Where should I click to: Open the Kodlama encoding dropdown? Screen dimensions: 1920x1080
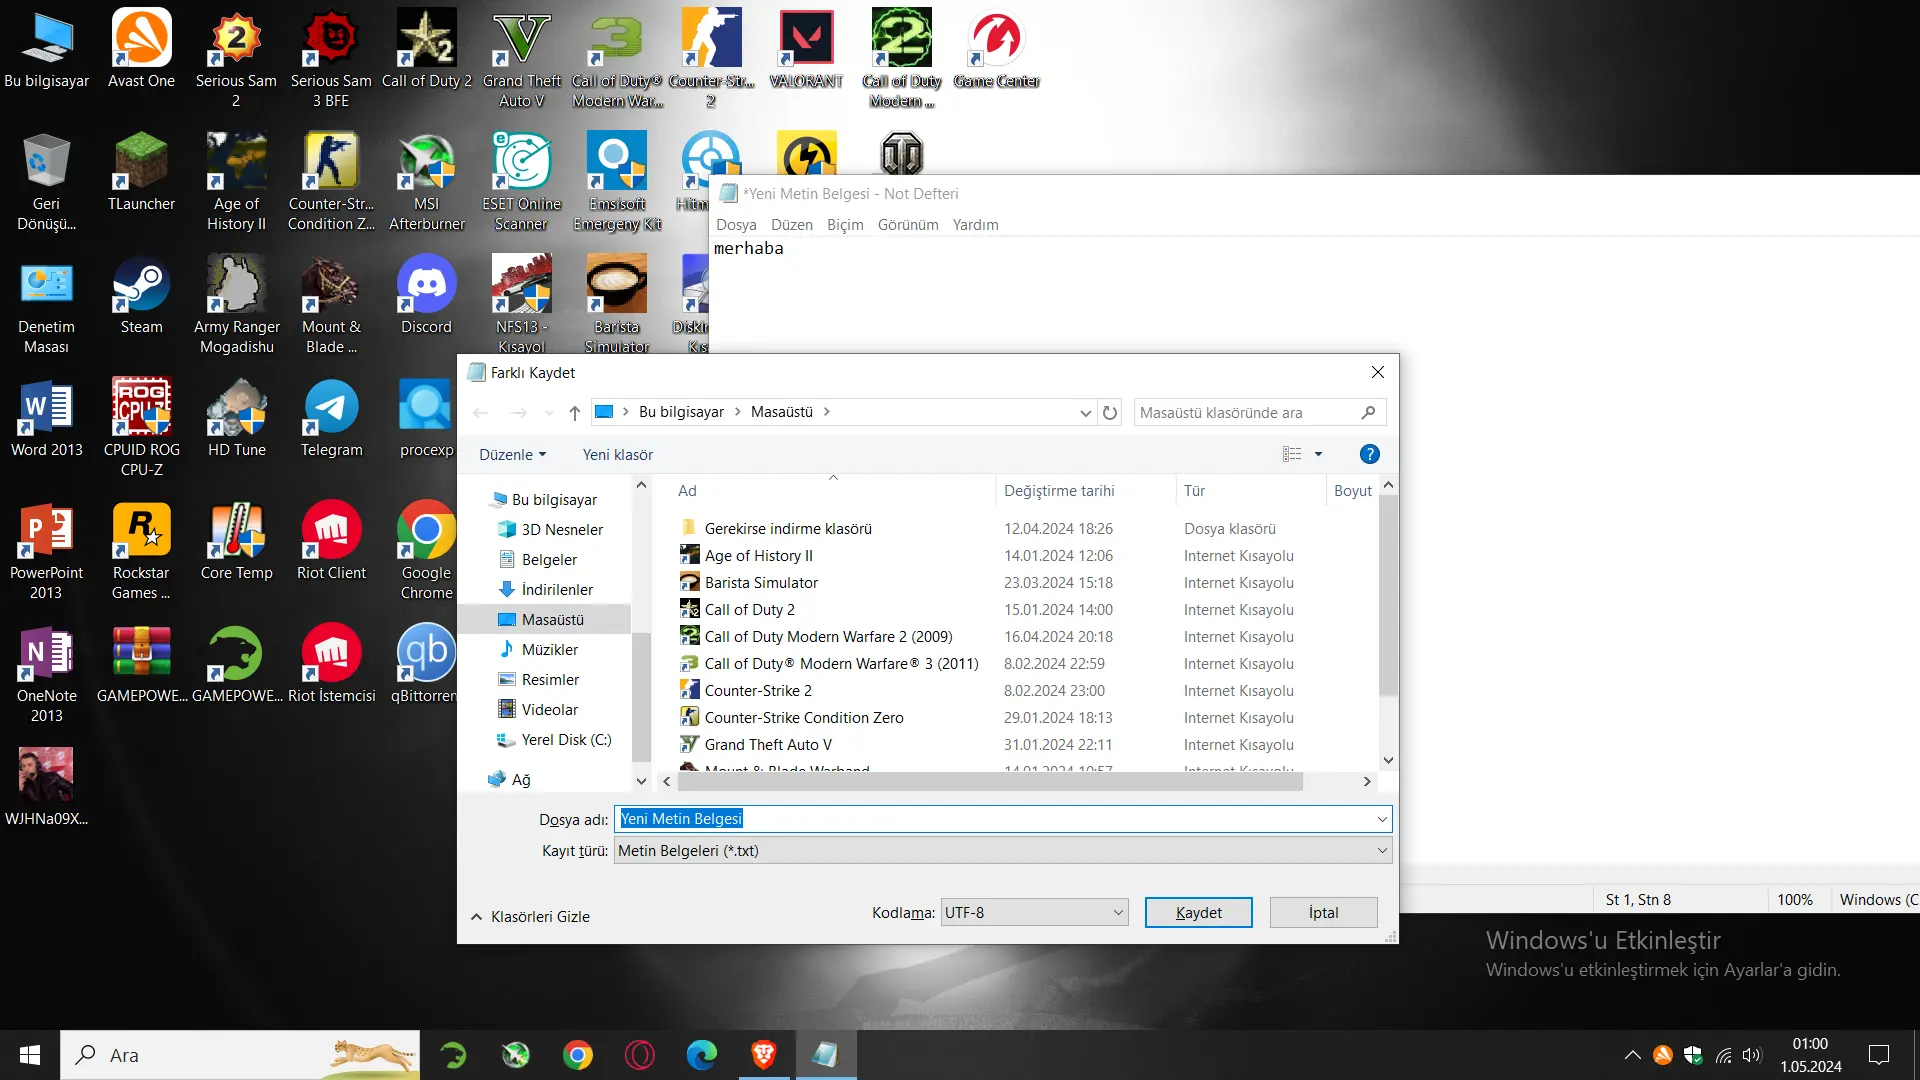(x=1118, y=912)
